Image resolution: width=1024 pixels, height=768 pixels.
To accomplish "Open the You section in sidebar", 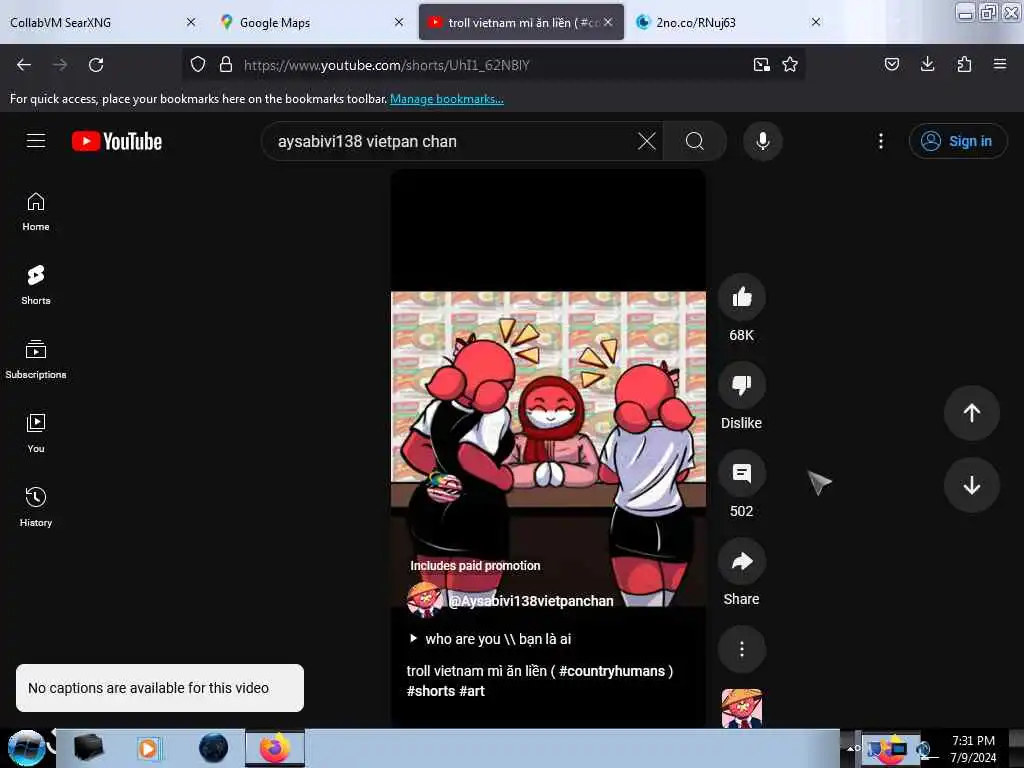I will coord(36,433).
